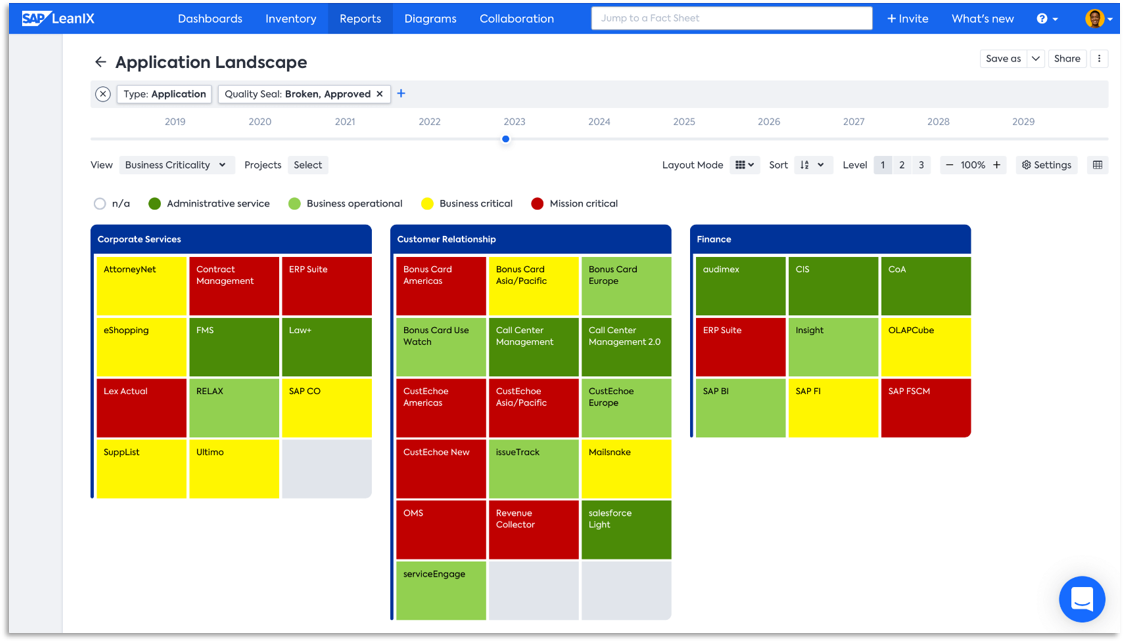Viewport: 1123px width, 642px height.
Task: Open report Settings via gear icon
Action: (x=1046, y=164)
